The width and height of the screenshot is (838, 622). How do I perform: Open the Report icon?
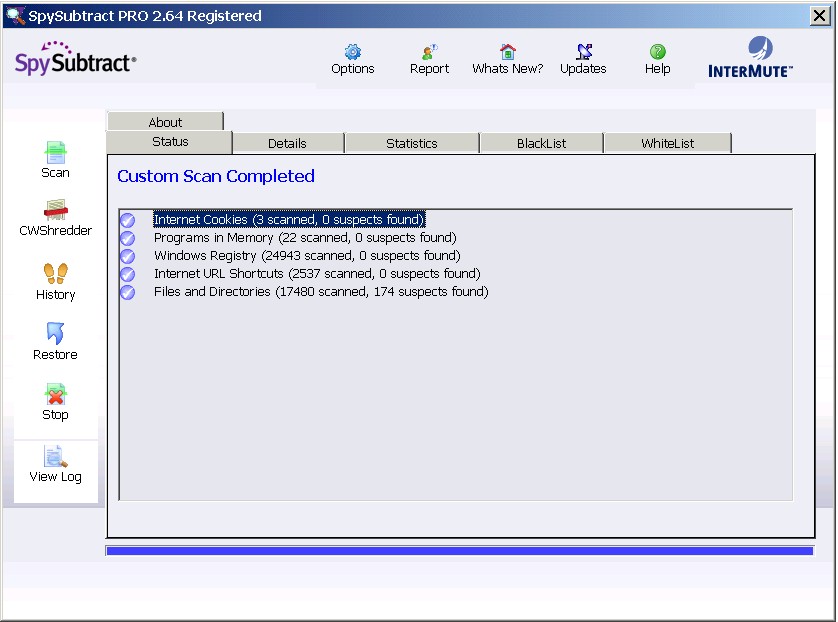pyautogui.click(x=429, y=52)
